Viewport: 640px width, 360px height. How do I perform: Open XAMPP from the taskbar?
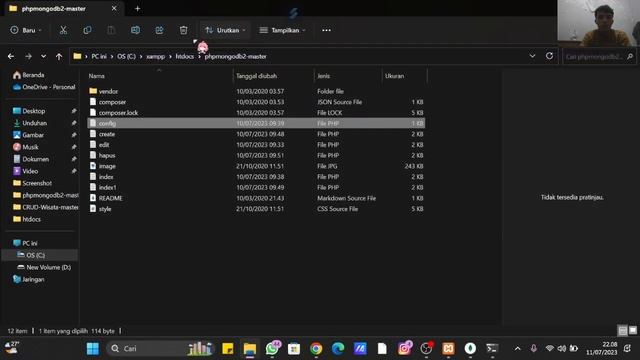[448, 349]
